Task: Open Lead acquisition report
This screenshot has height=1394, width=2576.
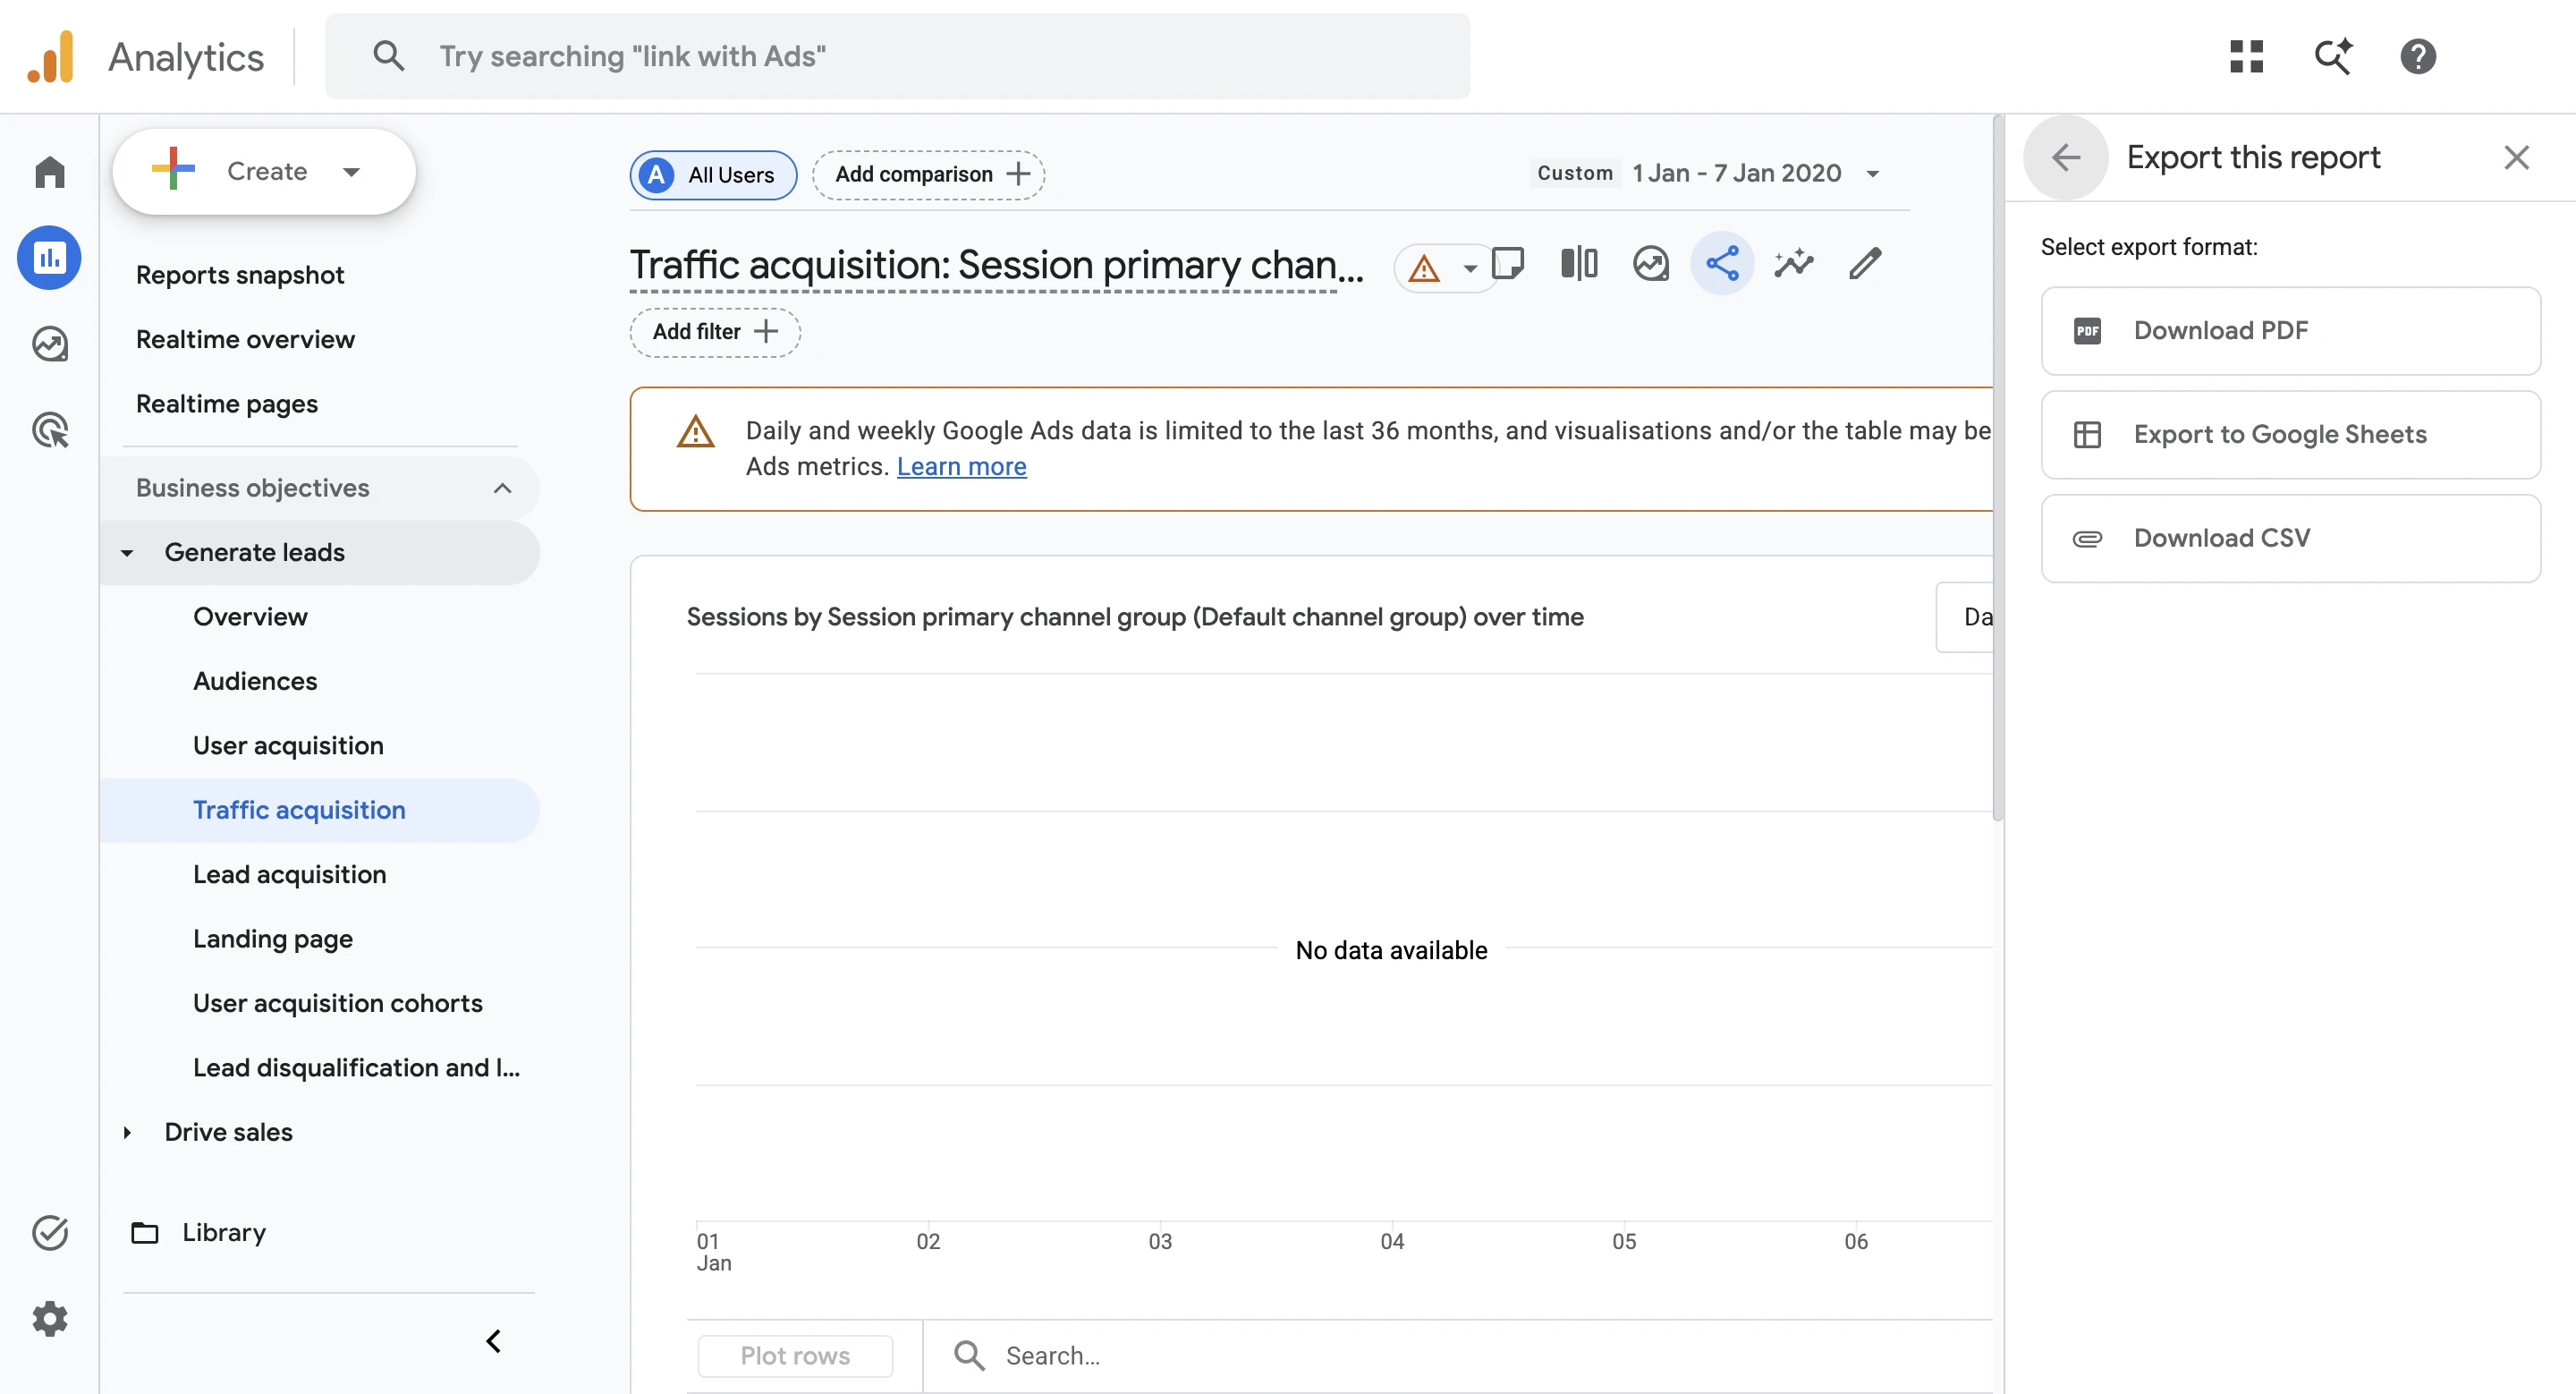Action: coord(290,874)
